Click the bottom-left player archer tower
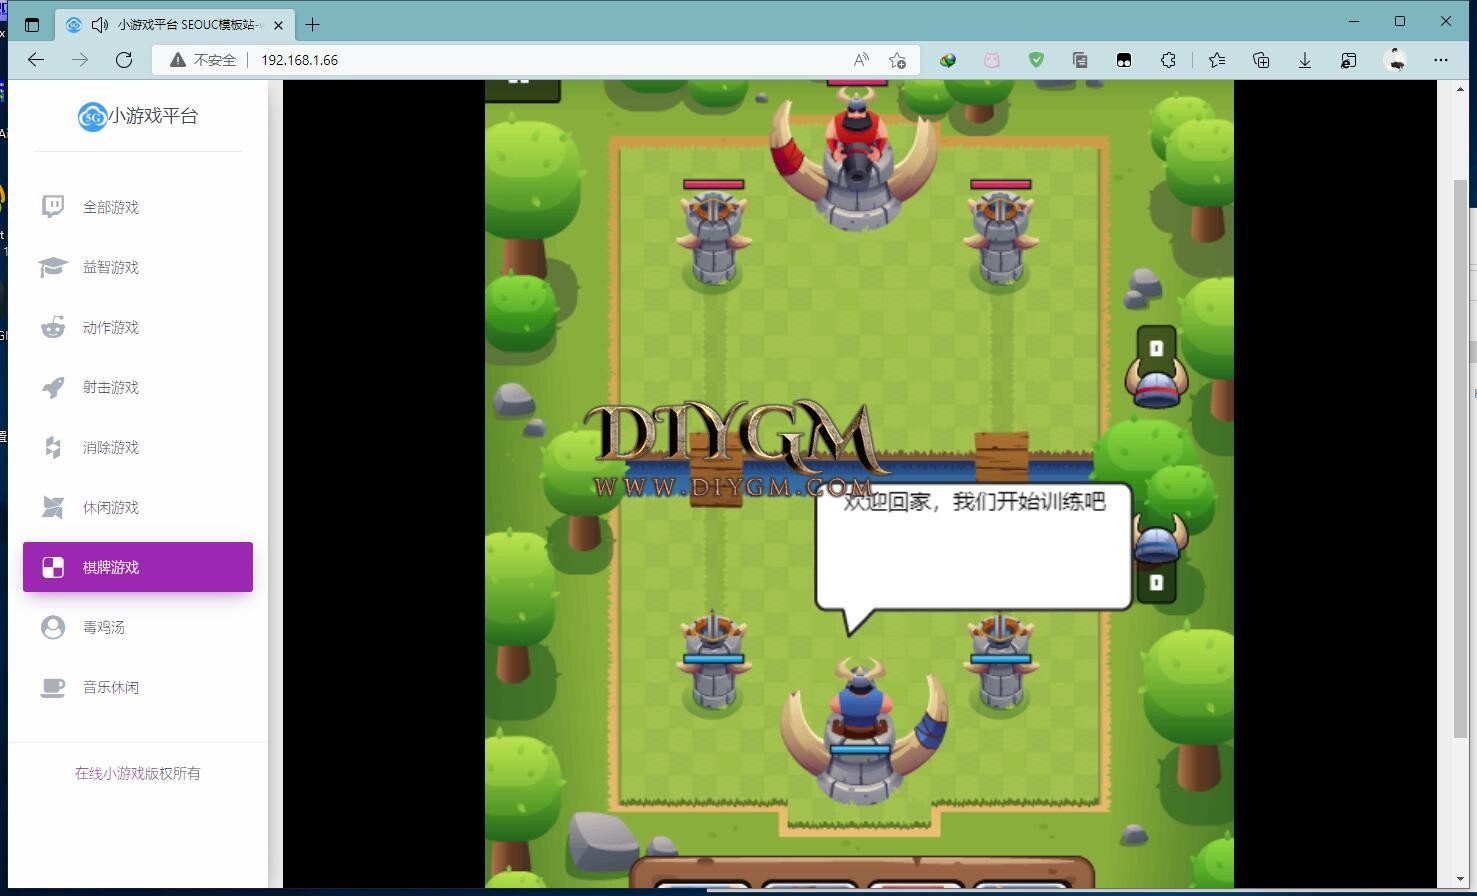Image resolution: width=1477 pixels, height=896 pixels. [x=713, y=660]
